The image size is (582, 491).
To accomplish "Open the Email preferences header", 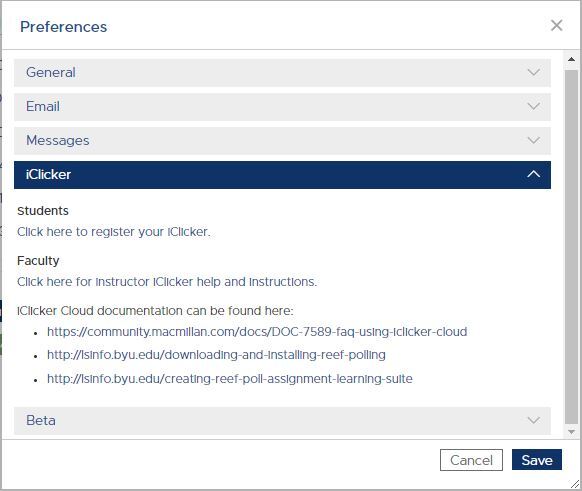I will (x=282, y=107).
